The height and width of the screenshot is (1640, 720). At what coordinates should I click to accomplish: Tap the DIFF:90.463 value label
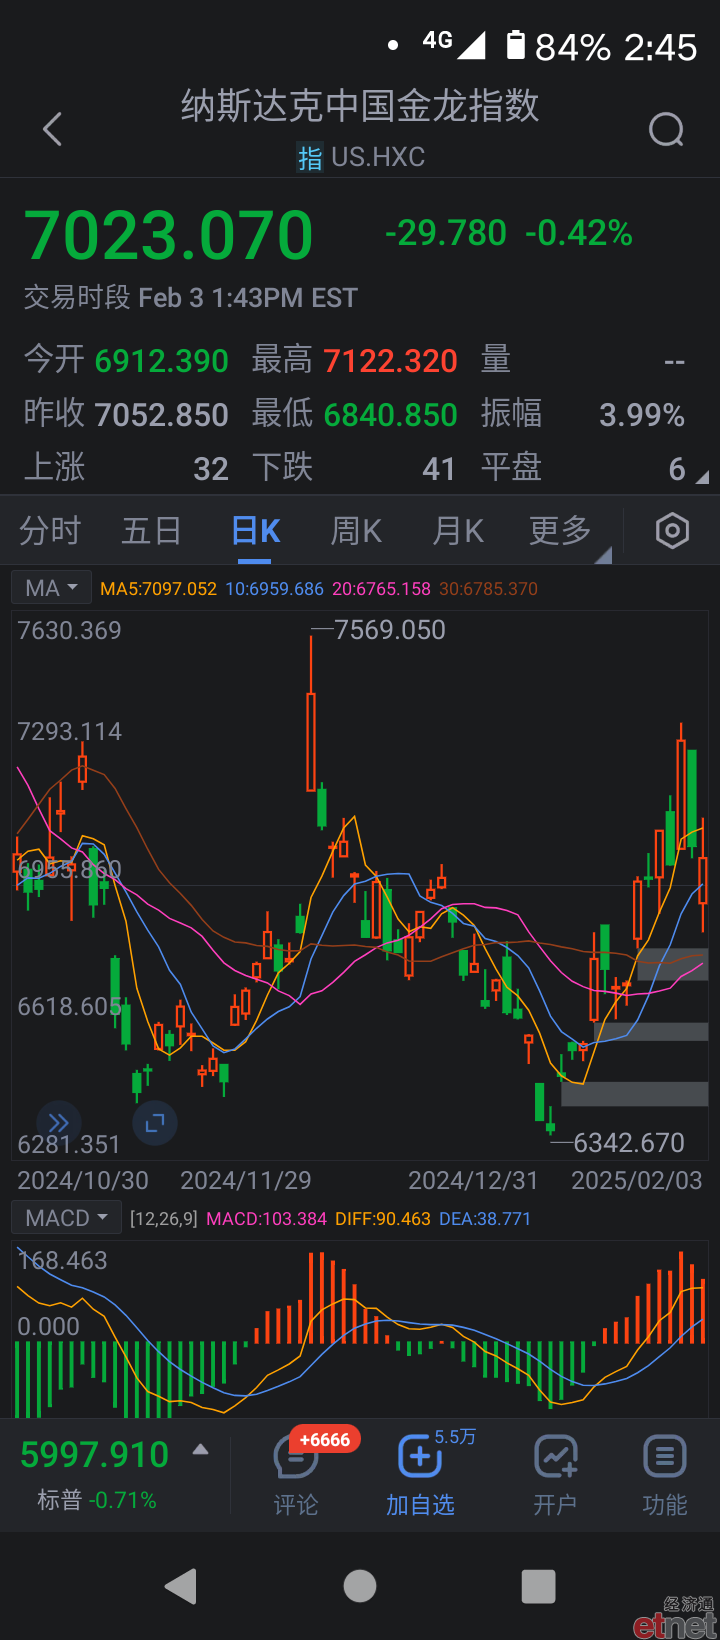(x=383, y=1219)
